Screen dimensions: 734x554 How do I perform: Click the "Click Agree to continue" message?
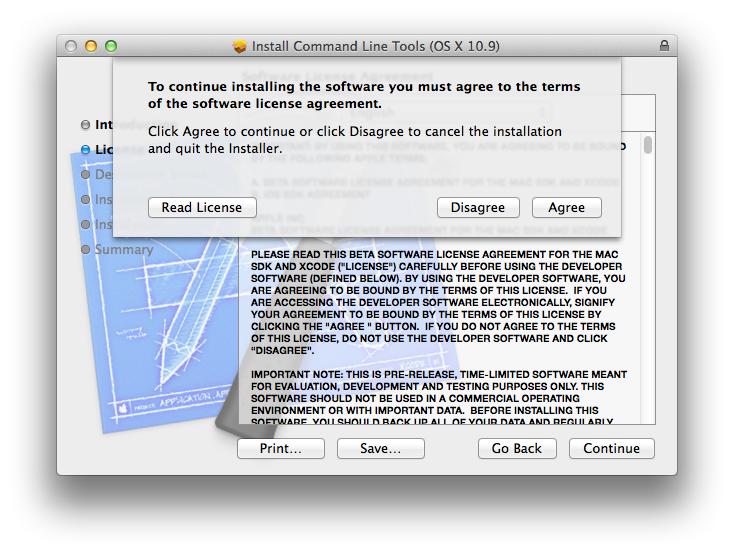[x=355, y=140]
